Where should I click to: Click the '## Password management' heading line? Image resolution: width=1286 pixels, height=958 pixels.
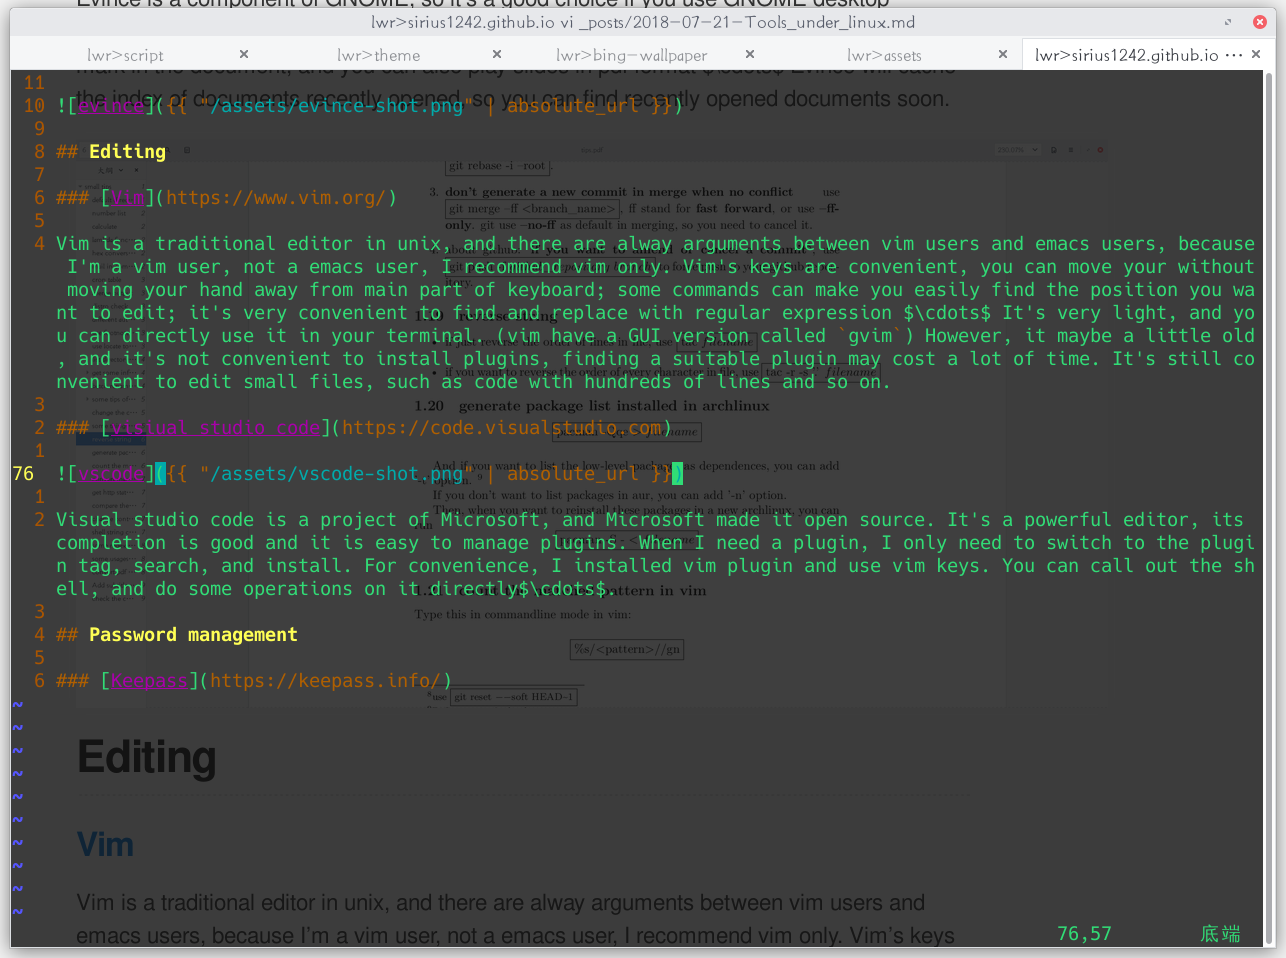(177, 635)
